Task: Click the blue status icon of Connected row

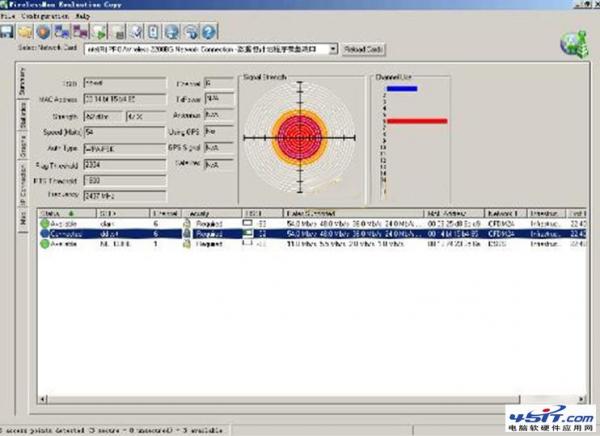Action: tap(45, 234)
